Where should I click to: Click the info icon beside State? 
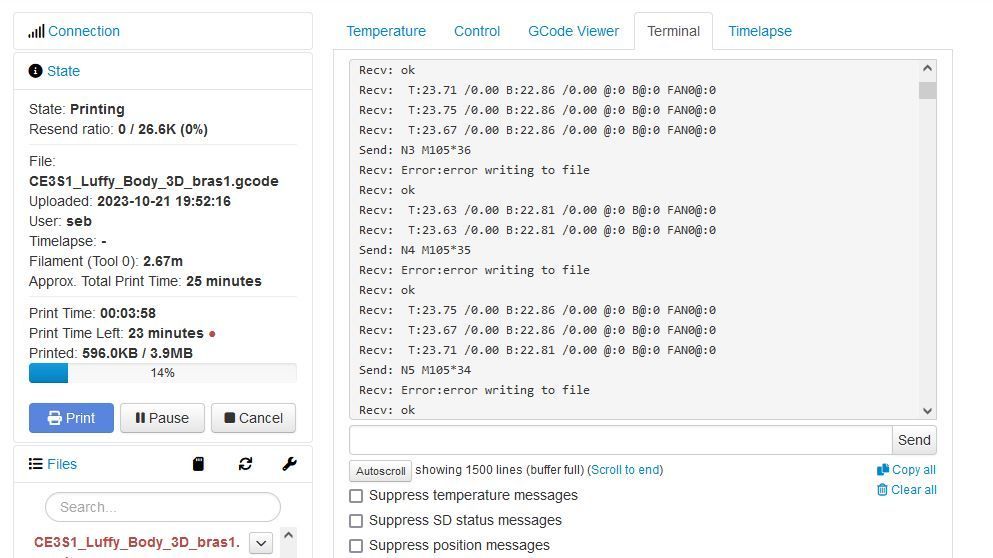pyautogui.click(x=35, y=71)
